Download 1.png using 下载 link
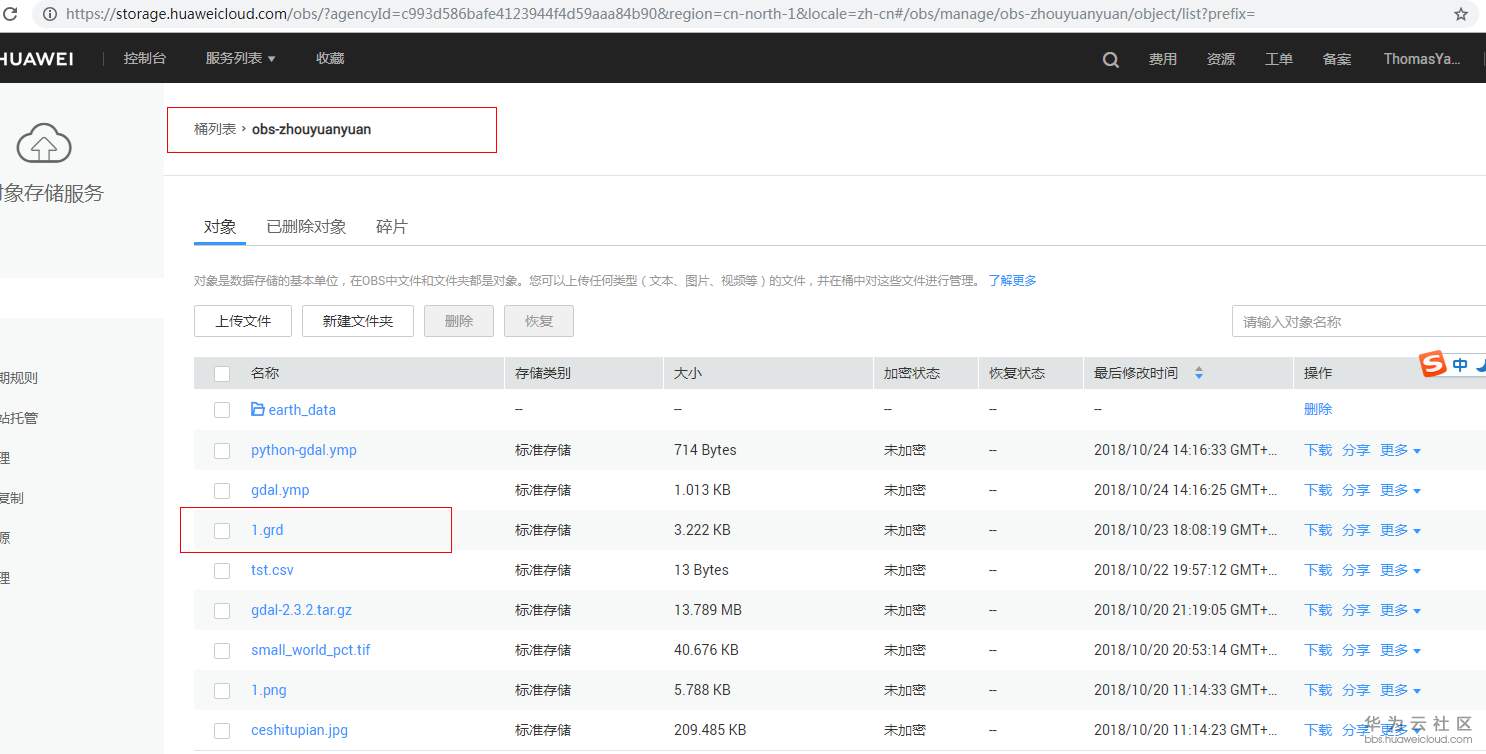Screen dimensions: 1486x754 click(x=1318, y=690)
